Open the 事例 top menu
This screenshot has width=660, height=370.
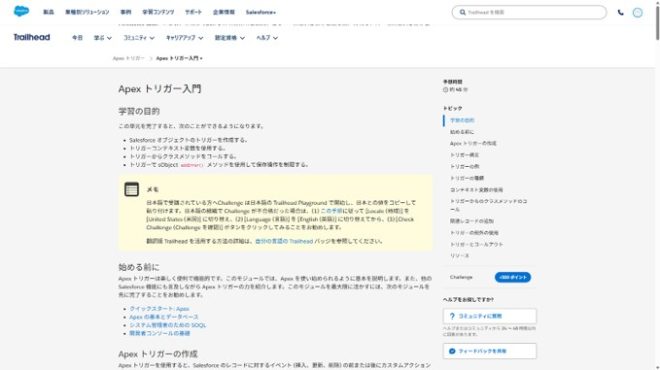click(x=126, y=12)
